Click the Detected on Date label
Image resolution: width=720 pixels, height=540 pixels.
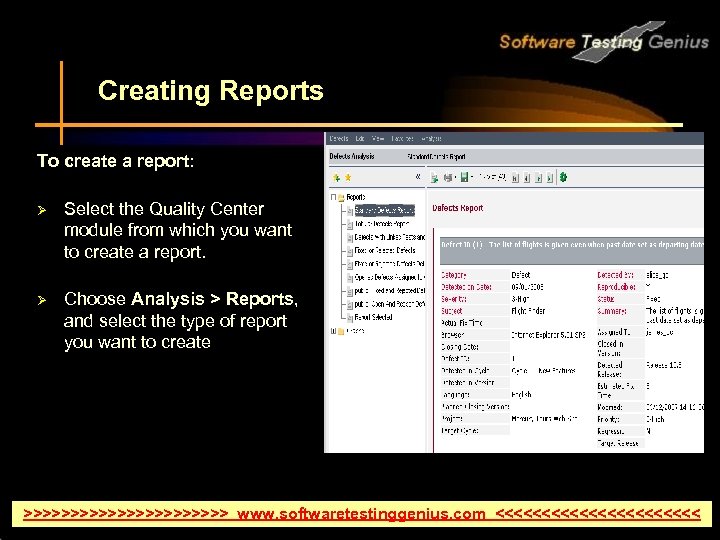coord(466,287)
